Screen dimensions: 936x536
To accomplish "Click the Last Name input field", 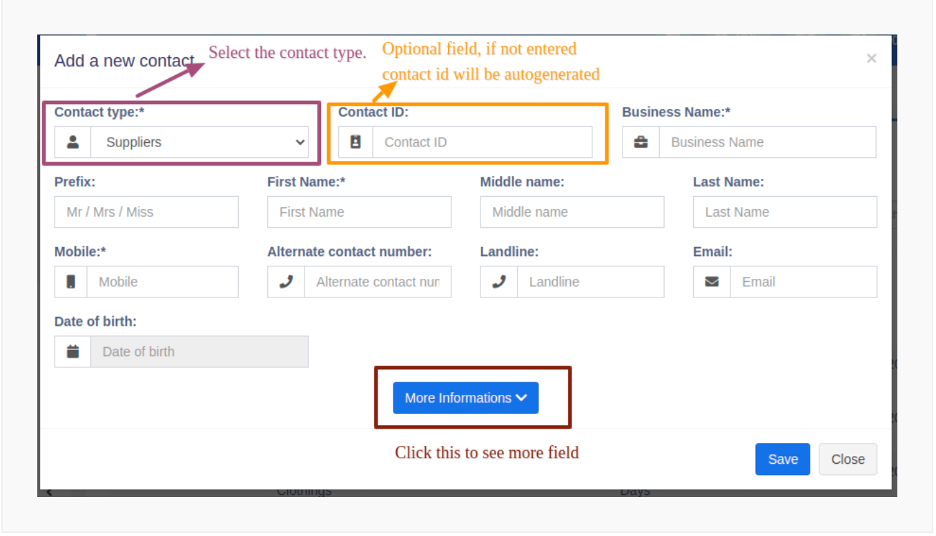I will click(x=785, y=212).
